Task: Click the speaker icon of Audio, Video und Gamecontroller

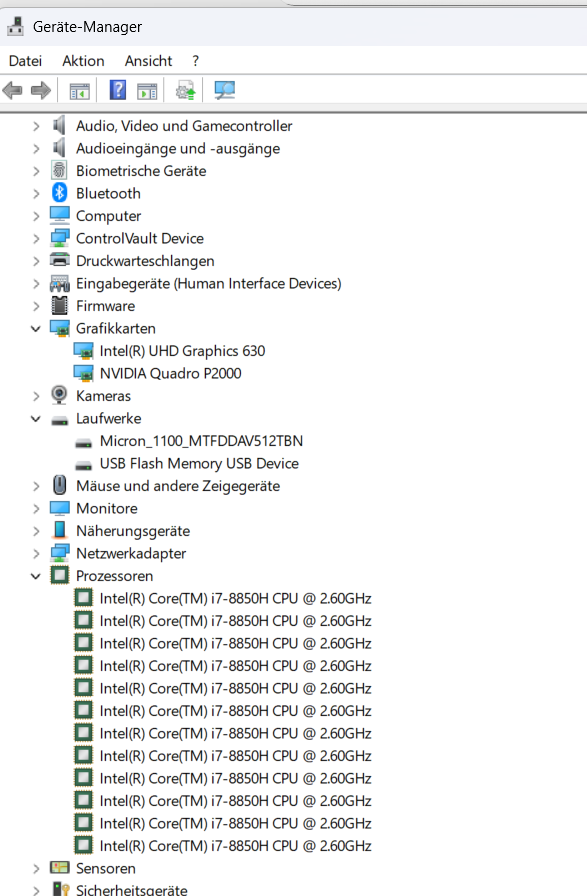Action: click(x=59, y=125)
